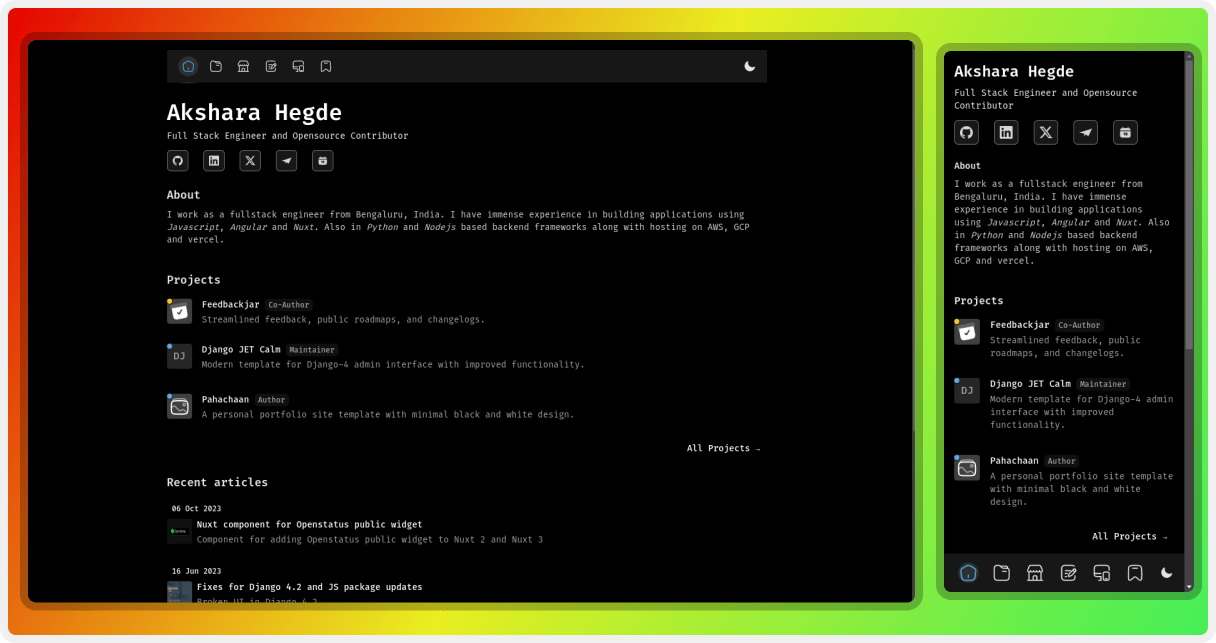
Task: Toggle moon theme icon in mobile bottom bar
Action: [x=1167, y=573]
